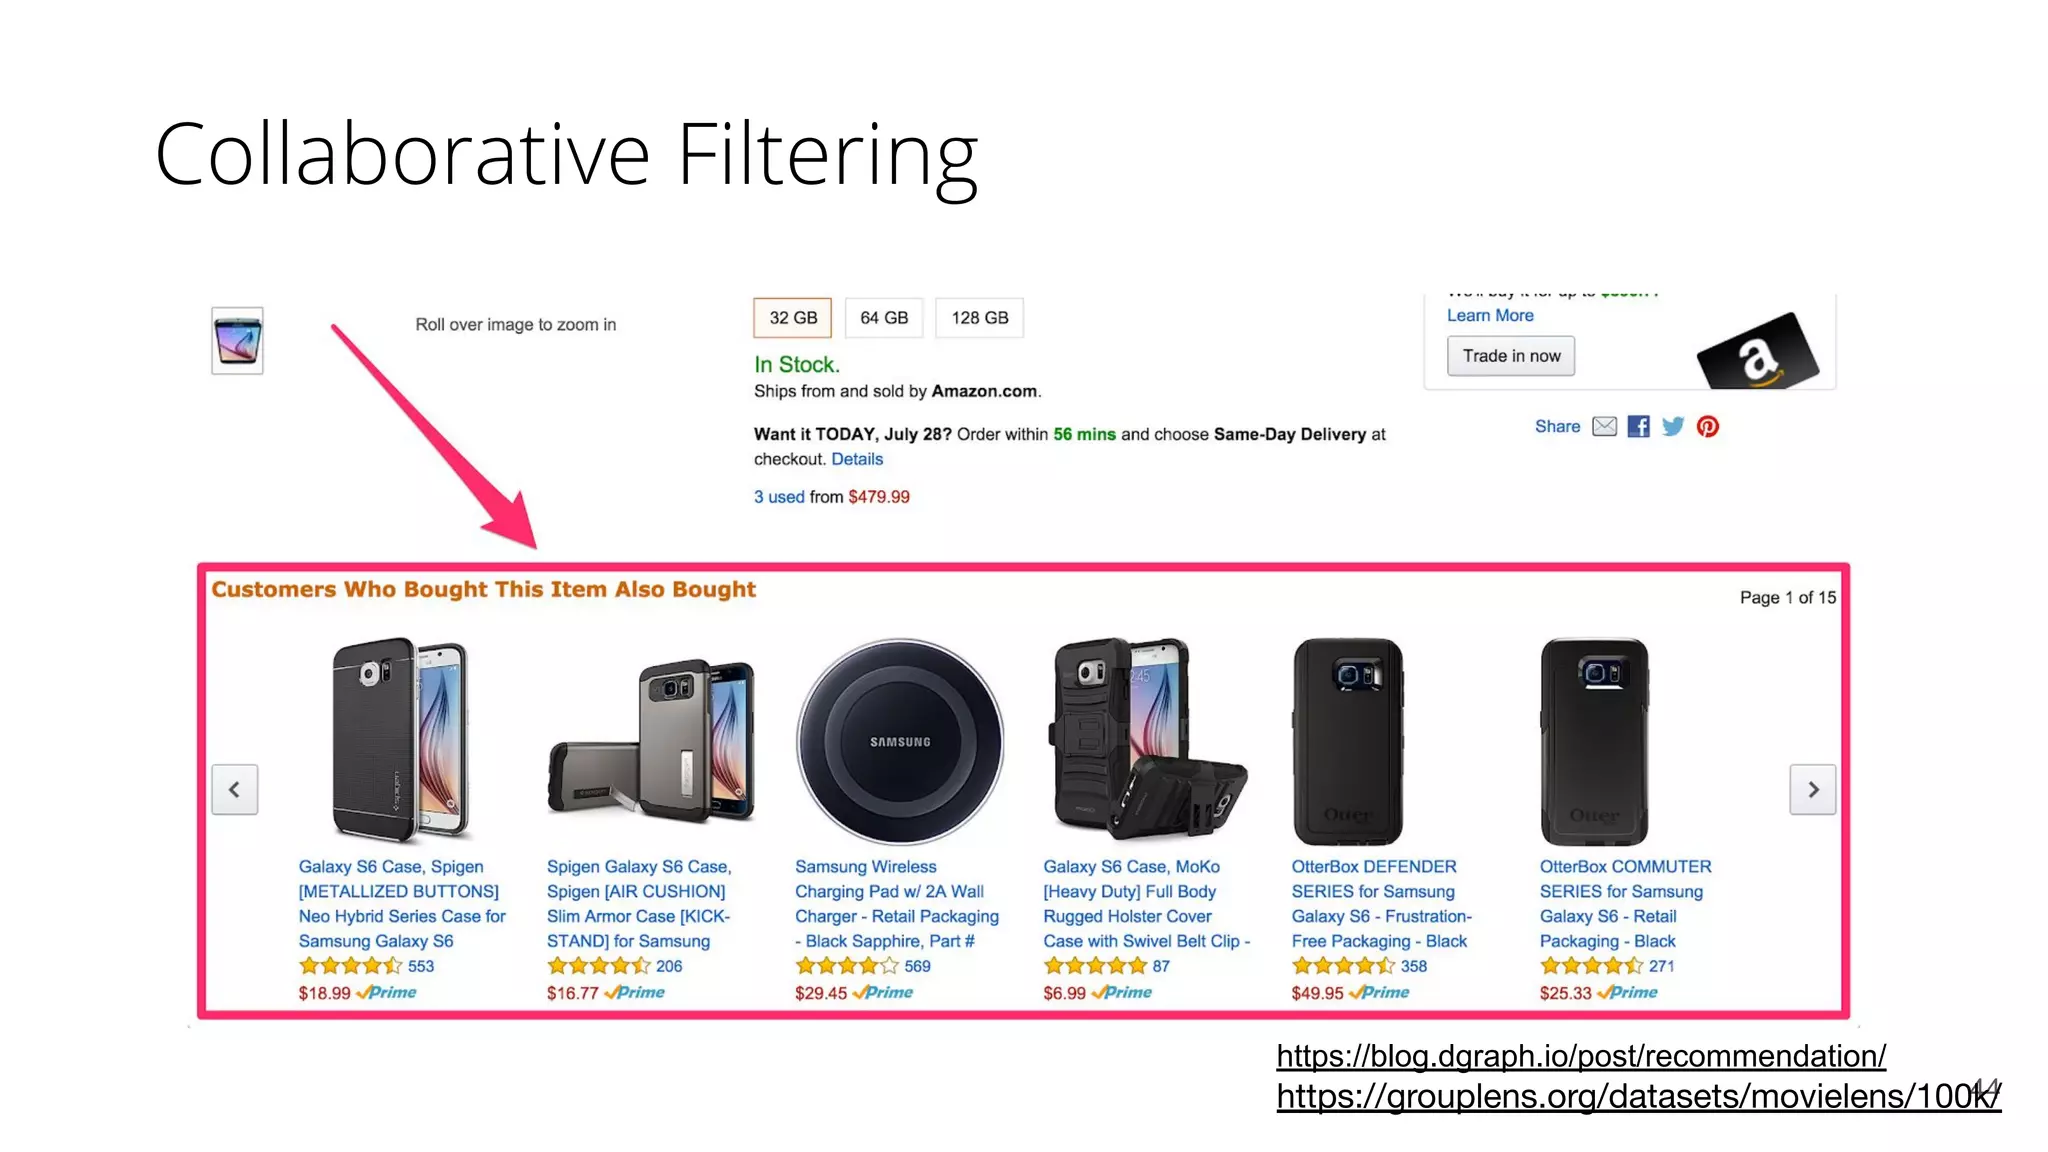Open the 3 used offers link
Viewport: 2048px width, 1152px height.
pyautogui.click(x=779, y=497)
